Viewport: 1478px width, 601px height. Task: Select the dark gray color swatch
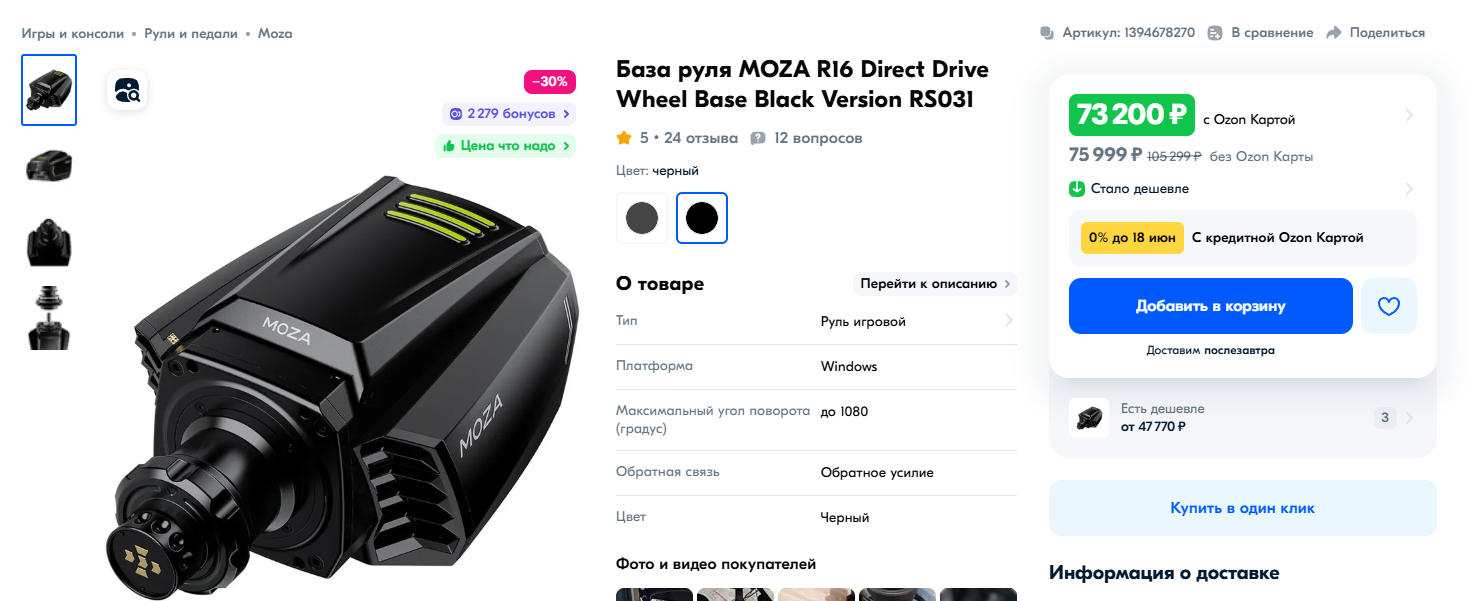pos(642,218)
